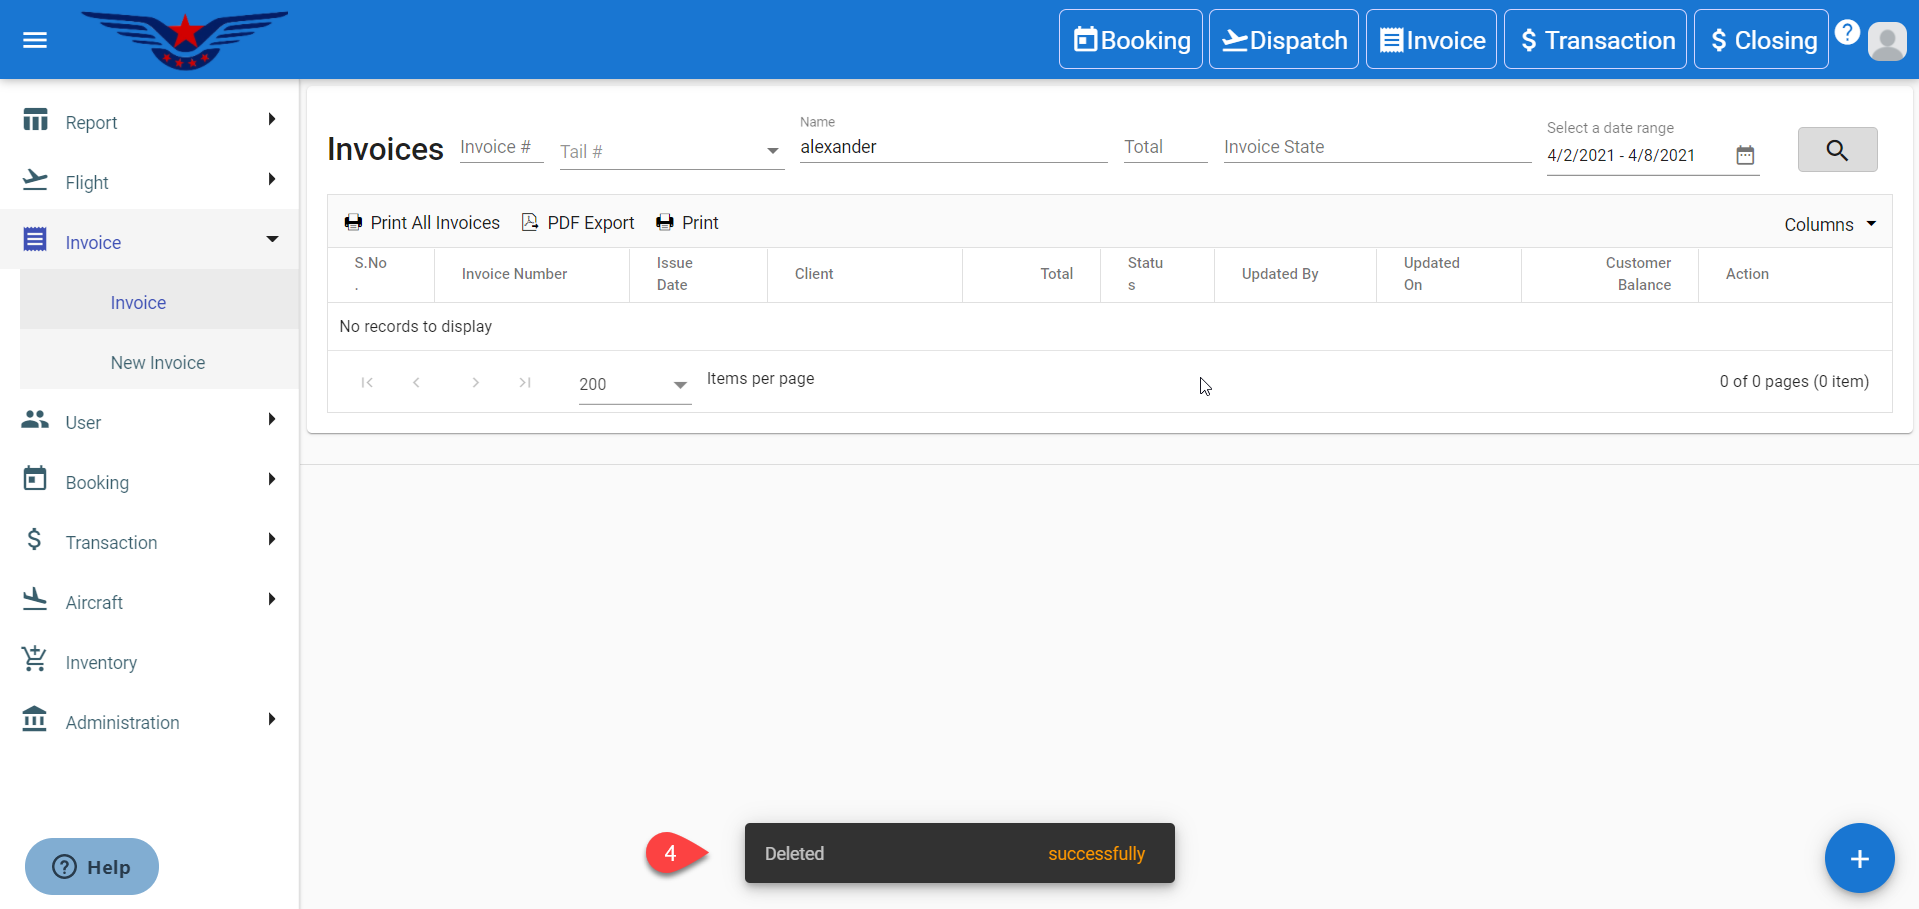1919x909 pixels.
Task: Open the help question mark icon
Action: click(1847, 32)
